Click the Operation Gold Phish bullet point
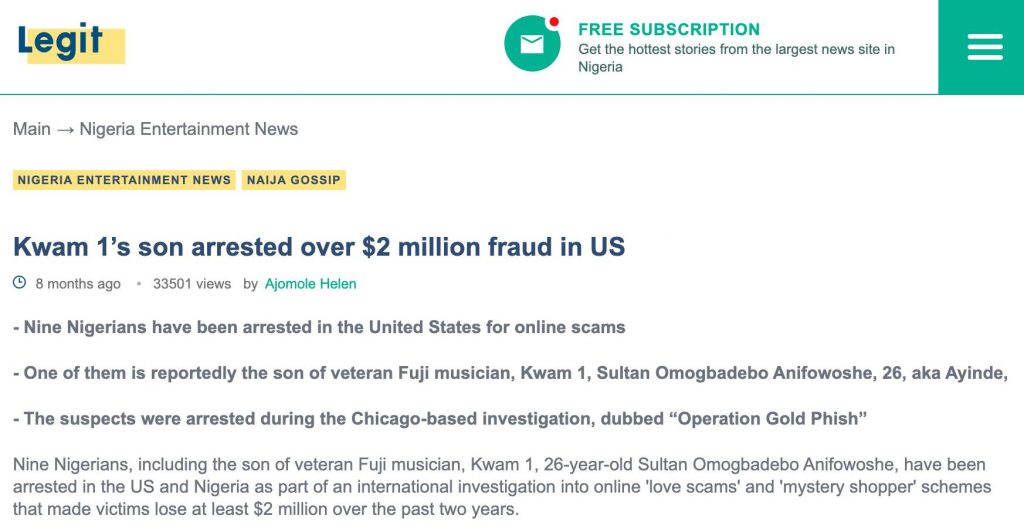This screenshot has height=529, width=1024. tap(440, 419)
